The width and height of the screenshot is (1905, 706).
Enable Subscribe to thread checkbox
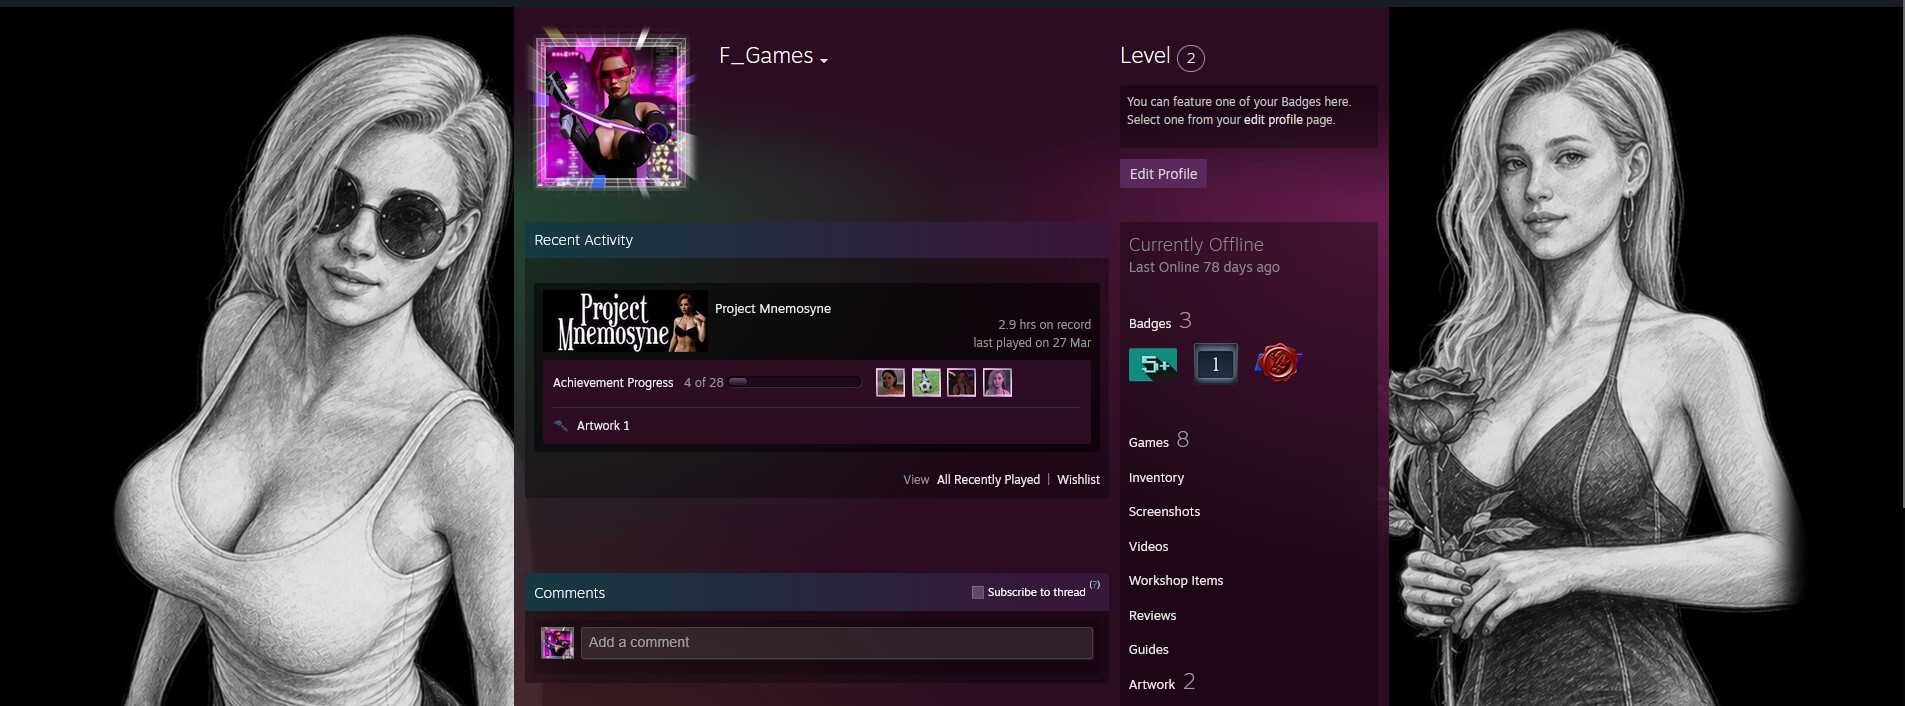(978, 593)
